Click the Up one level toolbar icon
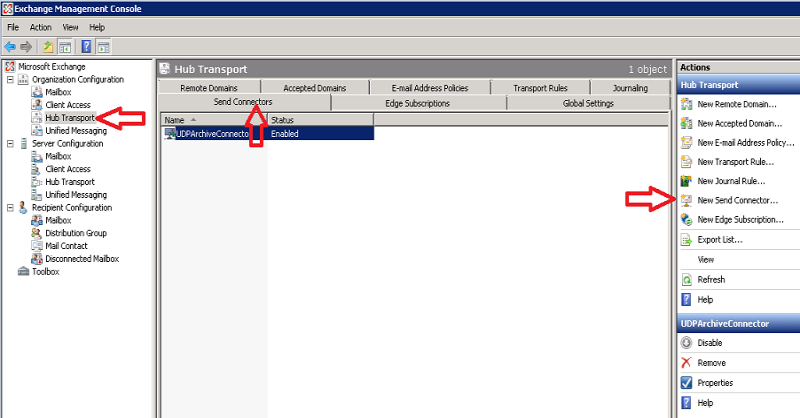800x418 pixels. pyautogui.click(x=48, y=47)
